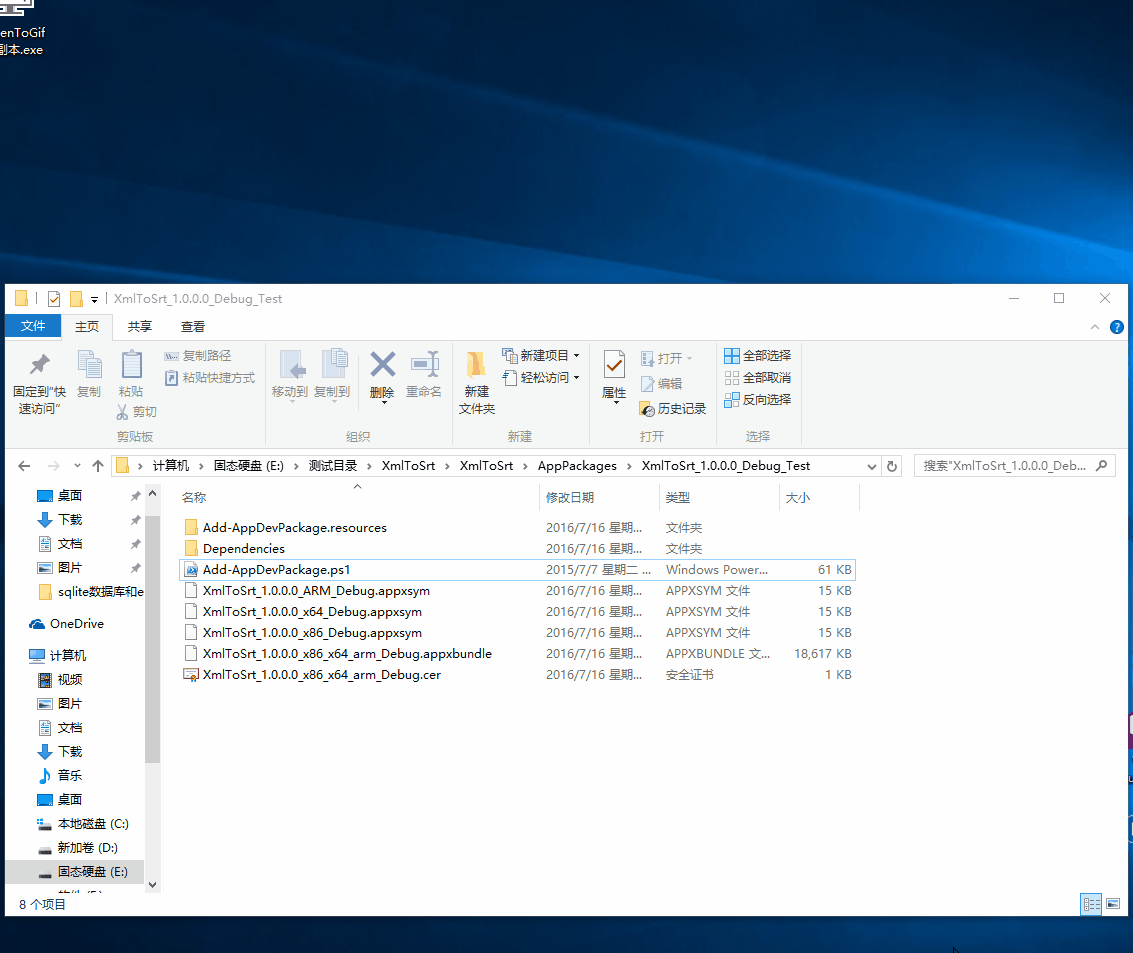Click new folder icon in title bar

point(76,298)
